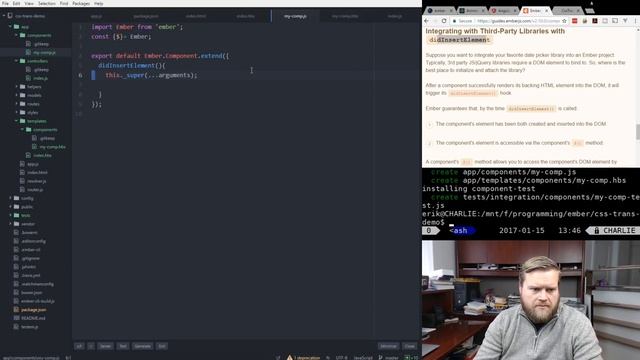Switch to the index.html editor tab
This screenshot has height=360, width=640.
(196, 16)
